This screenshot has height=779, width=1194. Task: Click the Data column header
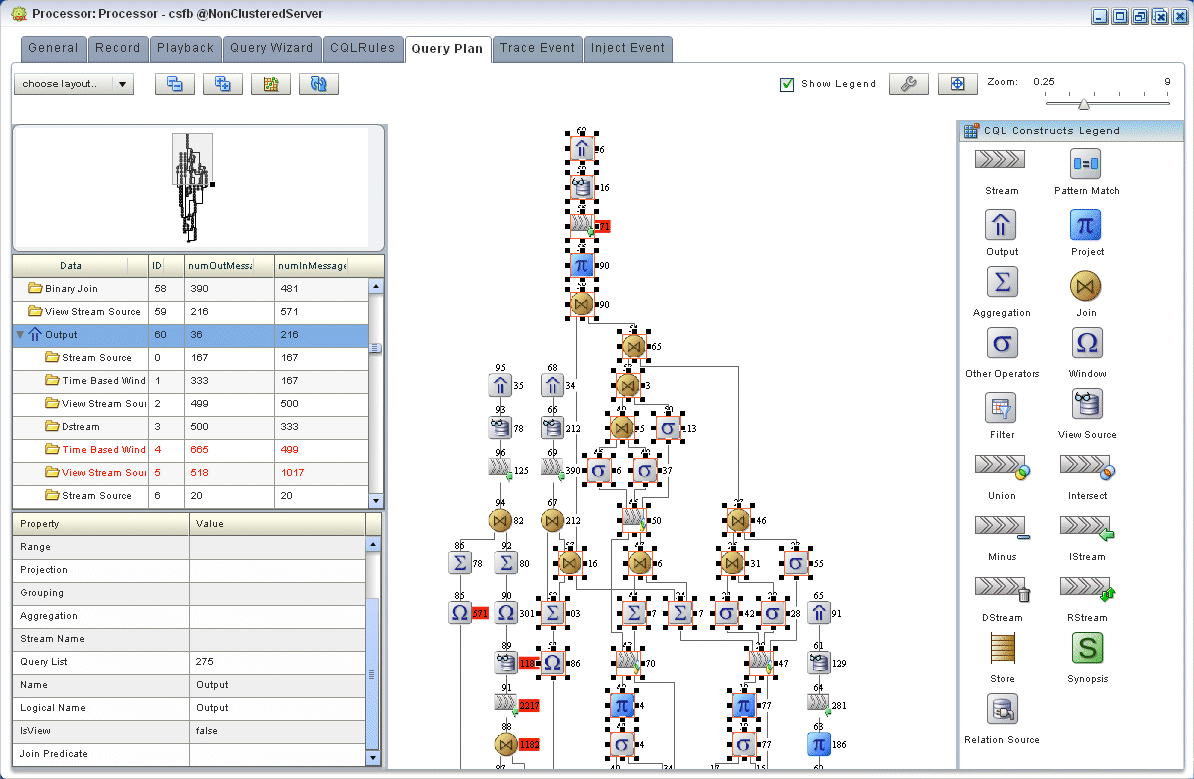(81, 266)
